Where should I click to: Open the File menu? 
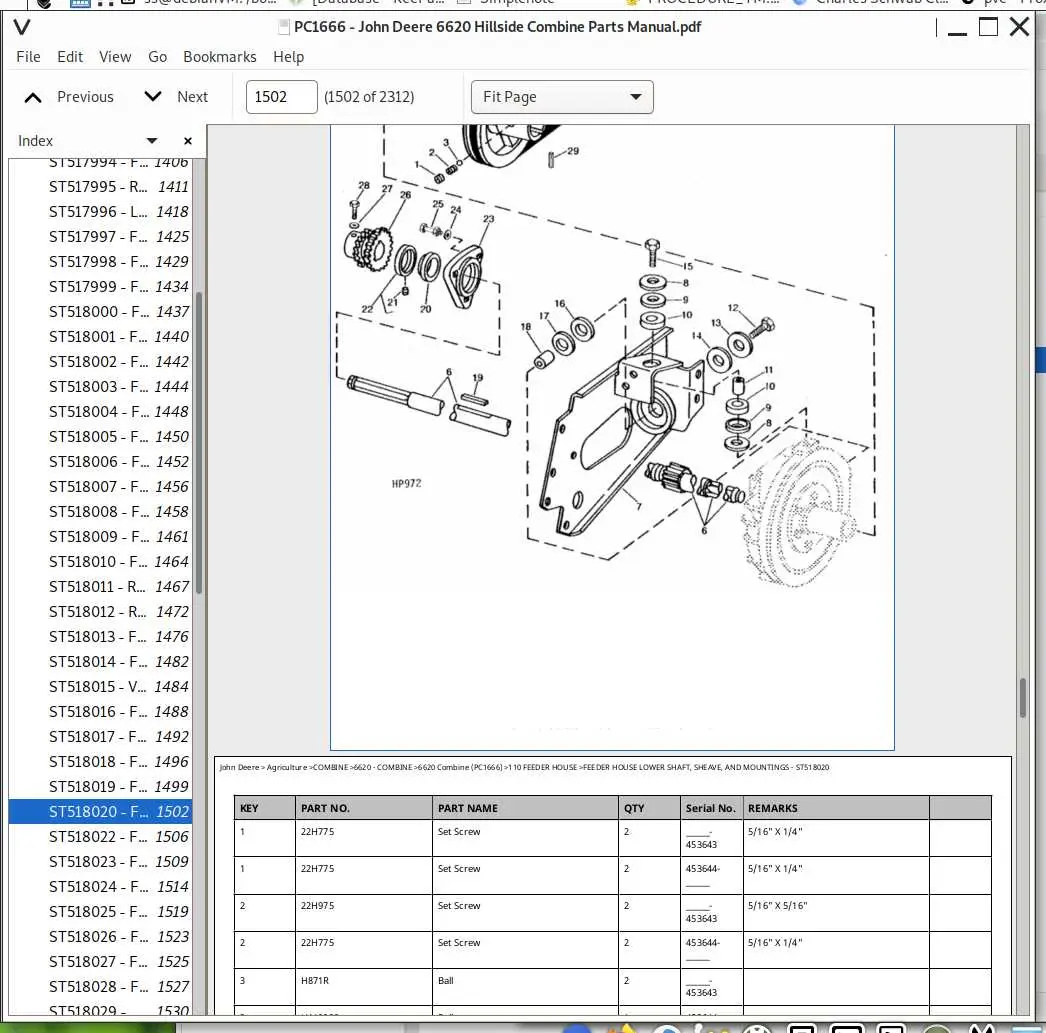(x=28, y=57)
